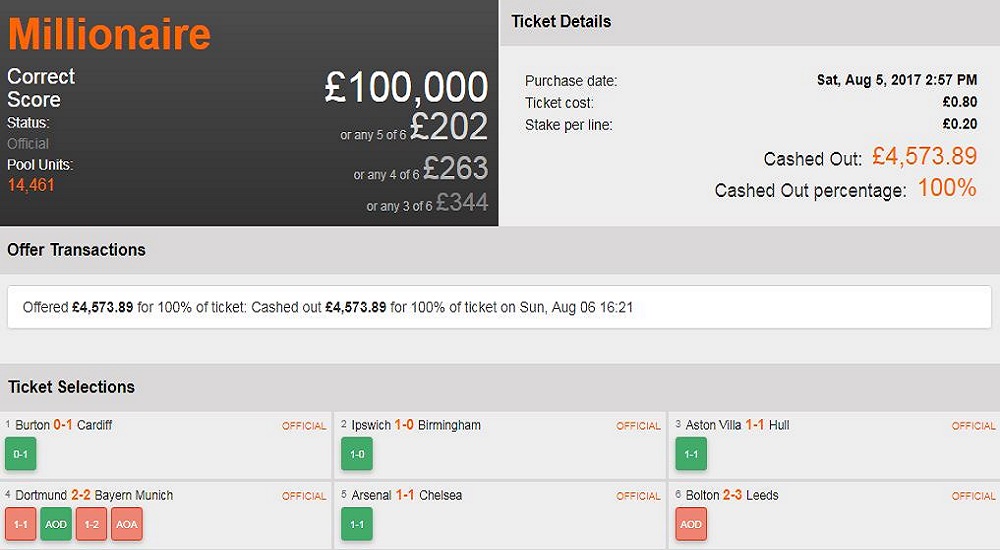1000x550 pixels.
Task: Click the green AOD badge under Dortmund match
Action: 56,524
